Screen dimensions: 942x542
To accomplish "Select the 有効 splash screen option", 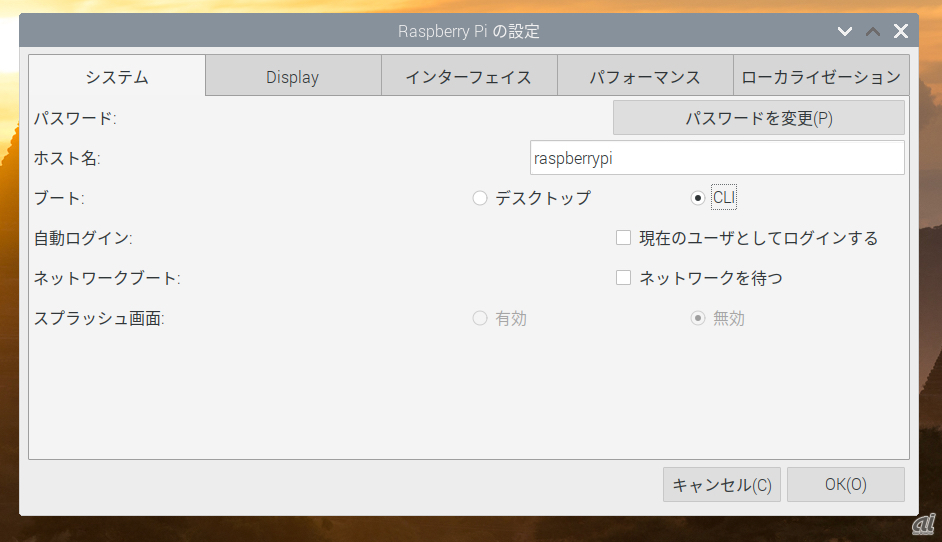I will (x=480, y=318).
